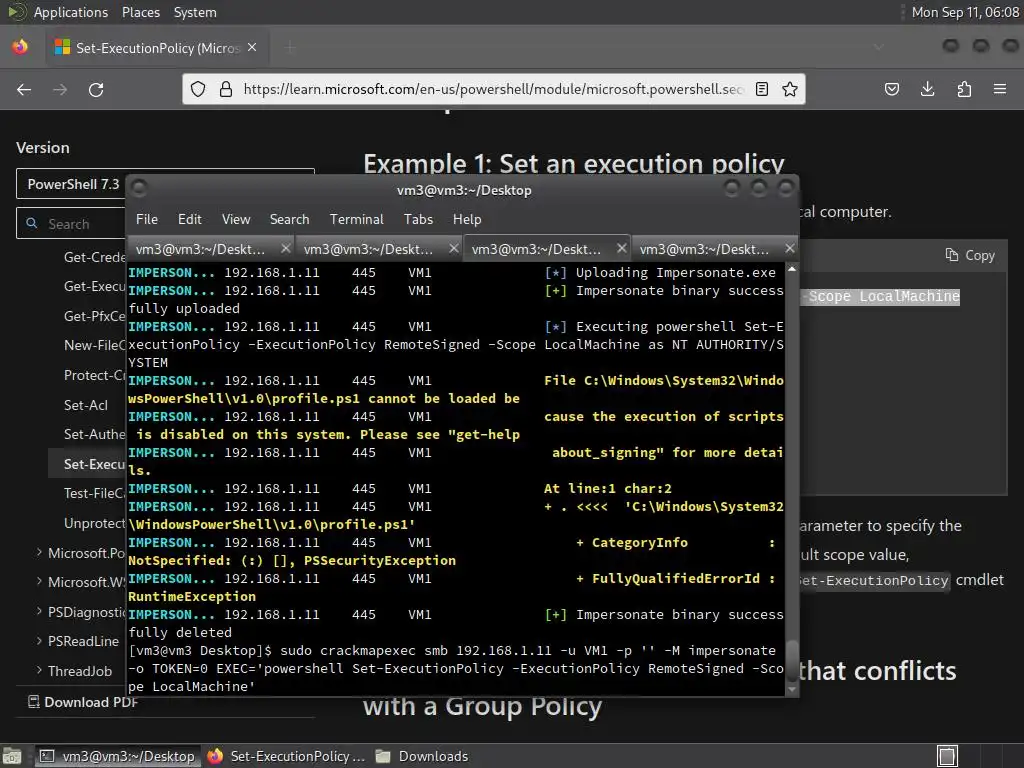
Task: Open Unprotect... sidebar link
Action: point(95,523)
